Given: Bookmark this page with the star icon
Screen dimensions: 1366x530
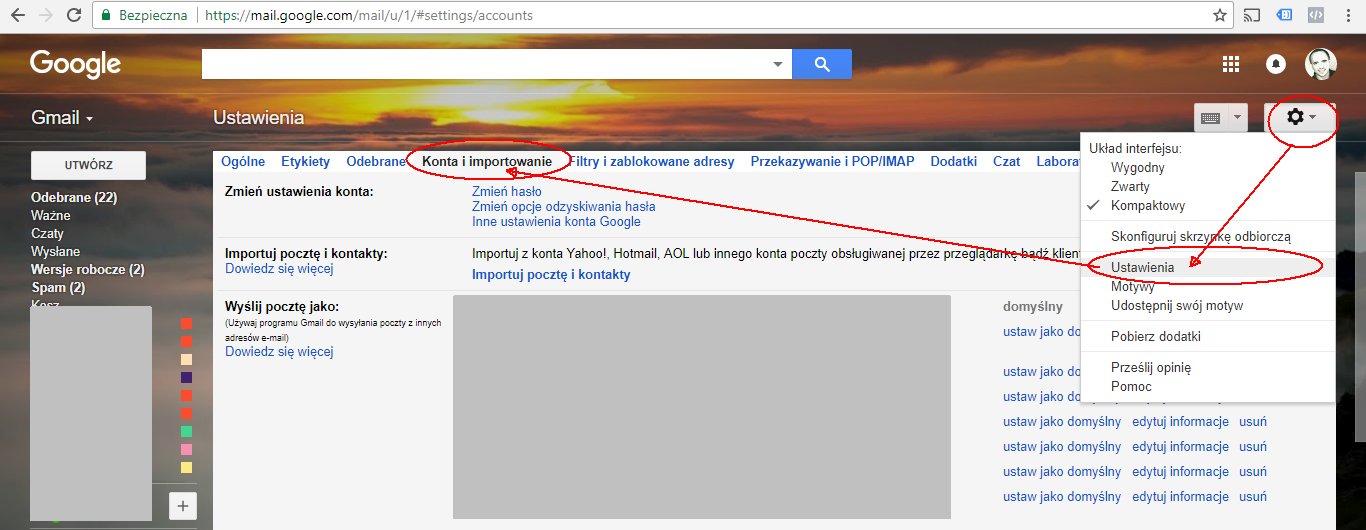Looking at the screenshot, I should tap(1219, 16).
